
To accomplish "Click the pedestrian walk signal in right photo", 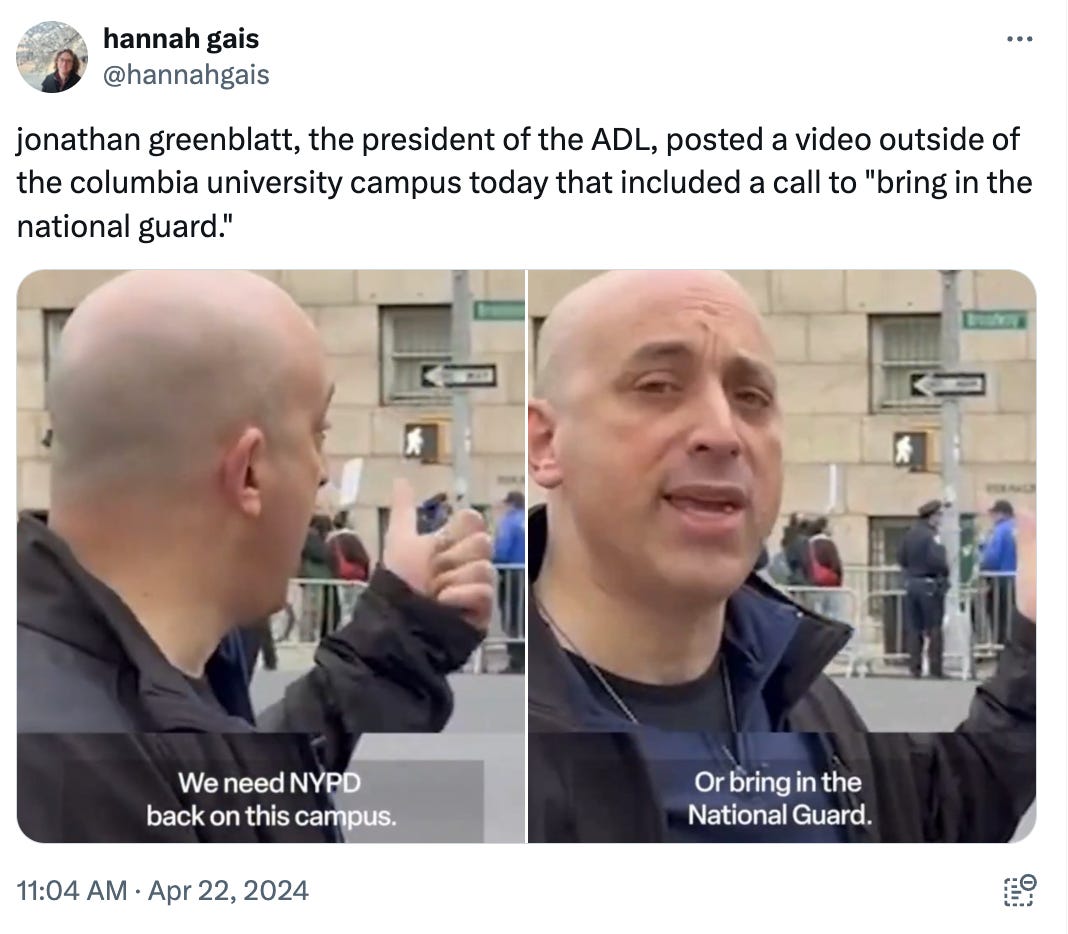I will pos(910,450).
